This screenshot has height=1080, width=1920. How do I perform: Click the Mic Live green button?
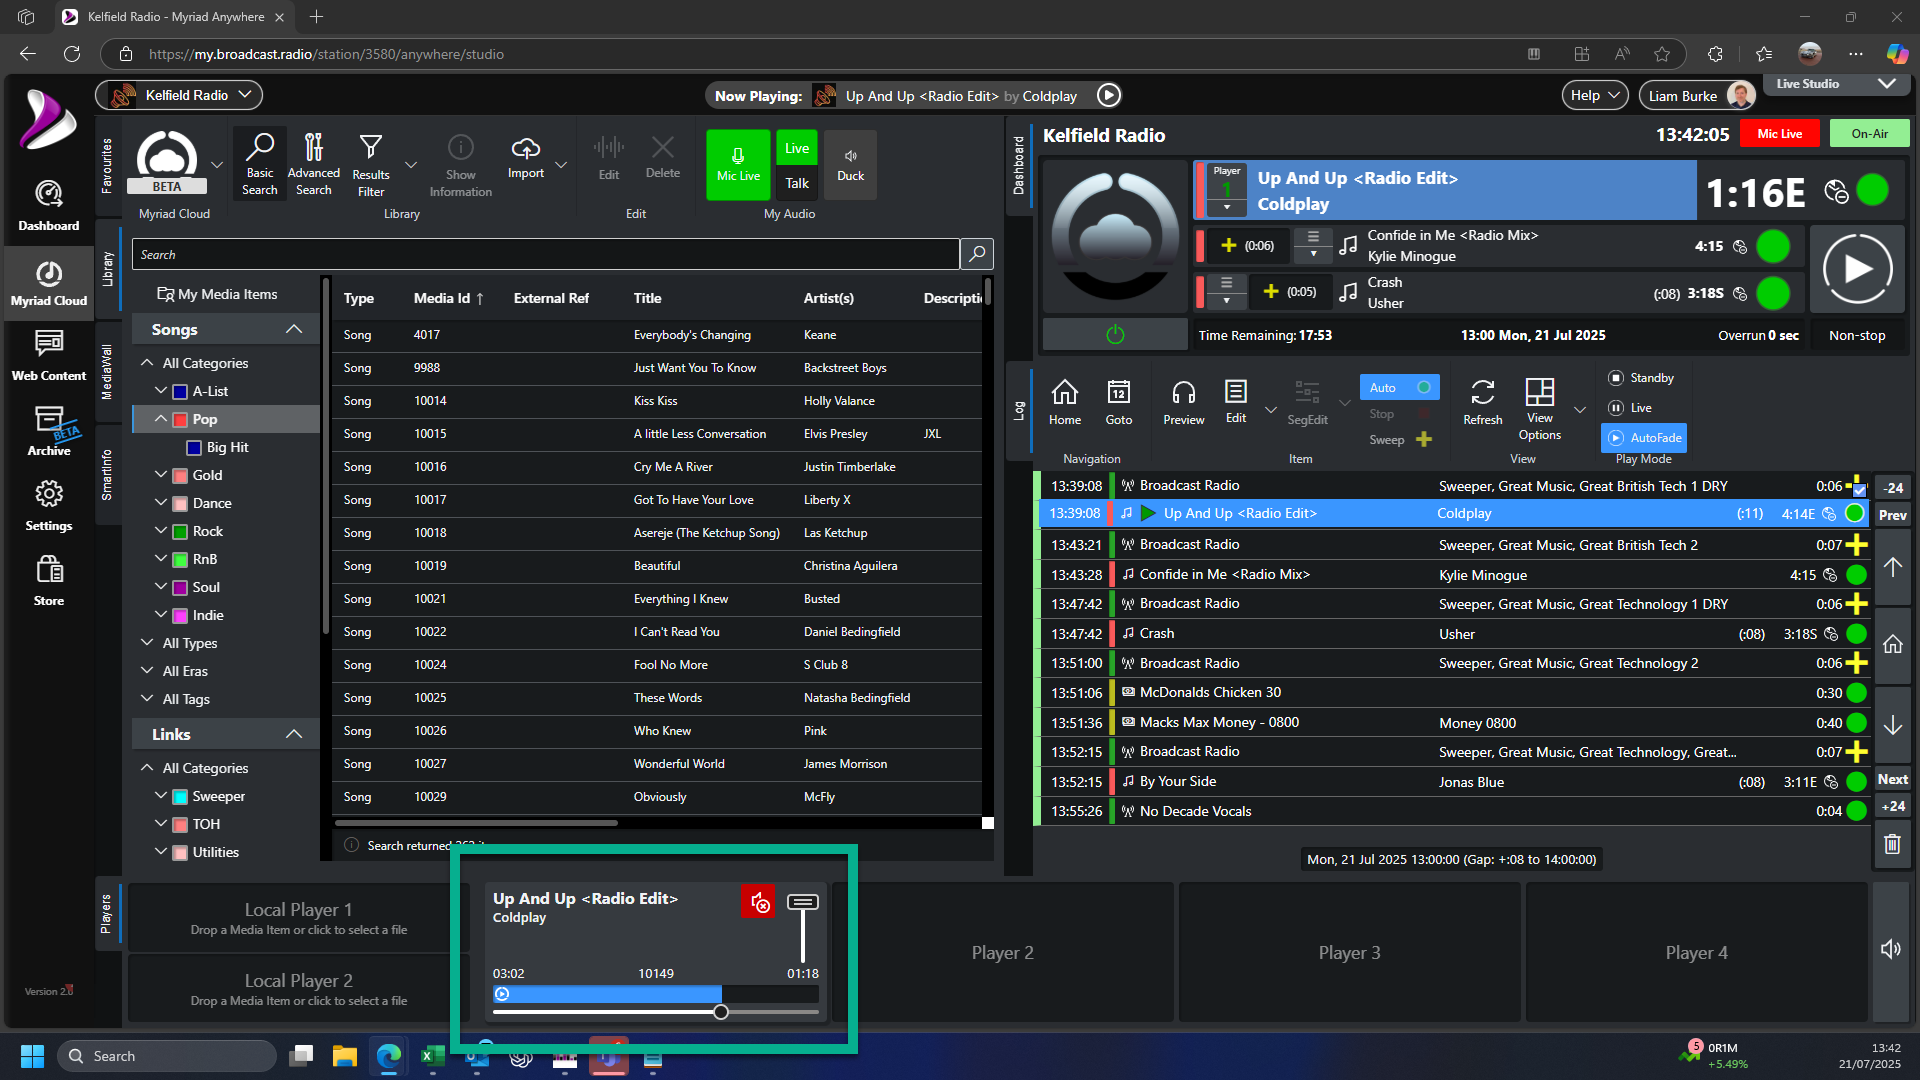point(738,165)
